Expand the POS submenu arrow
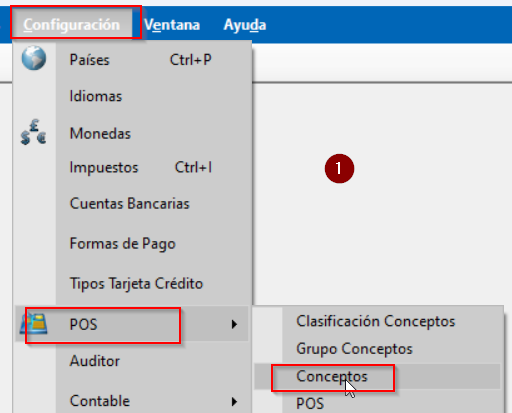The height and width of the screenshot is (413, 512). [x=234, y=324]
